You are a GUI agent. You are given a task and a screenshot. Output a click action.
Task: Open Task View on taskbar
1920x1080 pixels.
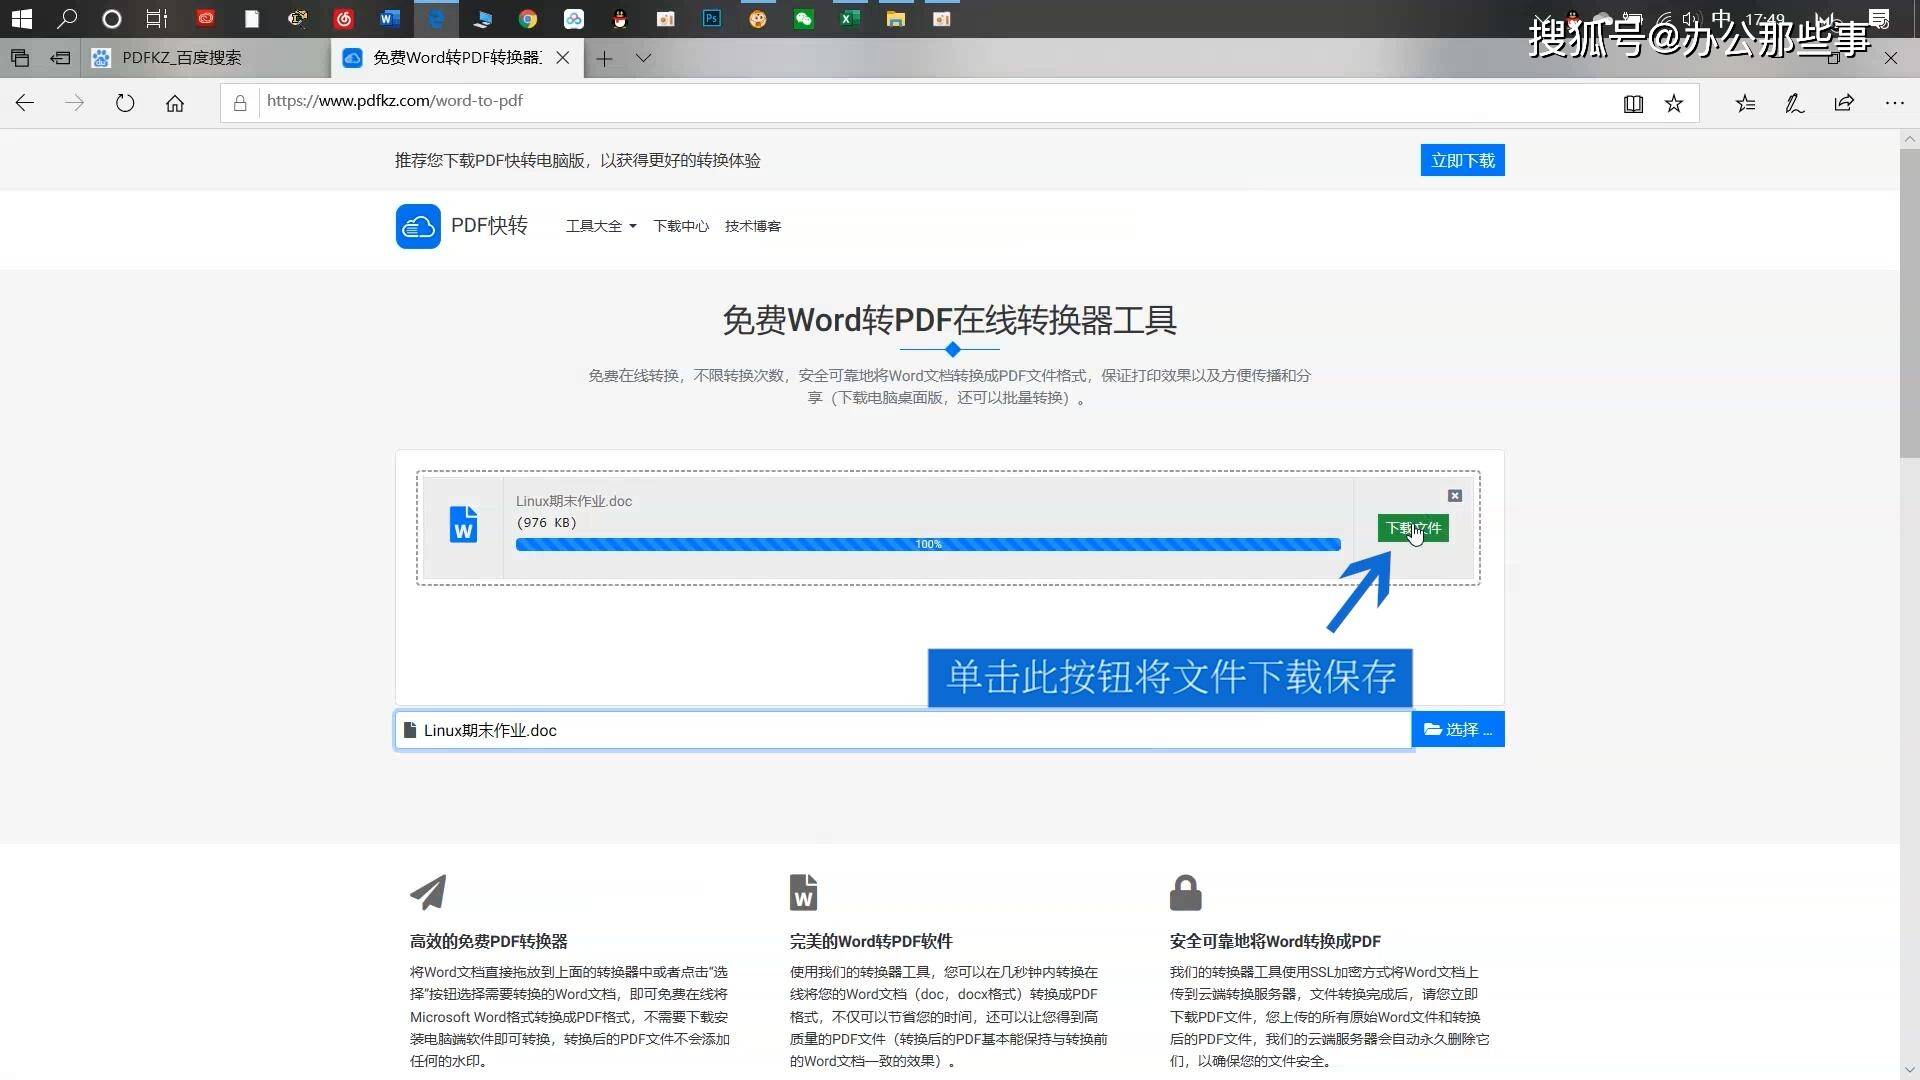[x=157, y=18]
